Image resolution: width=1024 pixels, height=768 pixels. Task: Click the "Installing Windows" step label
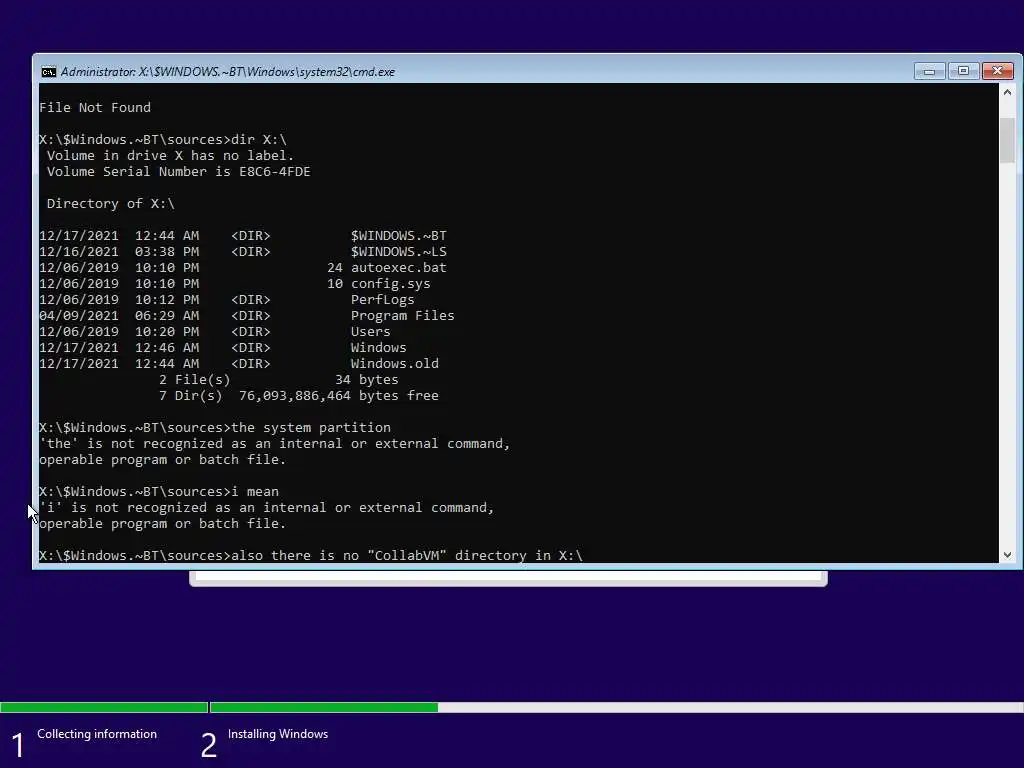278,734
